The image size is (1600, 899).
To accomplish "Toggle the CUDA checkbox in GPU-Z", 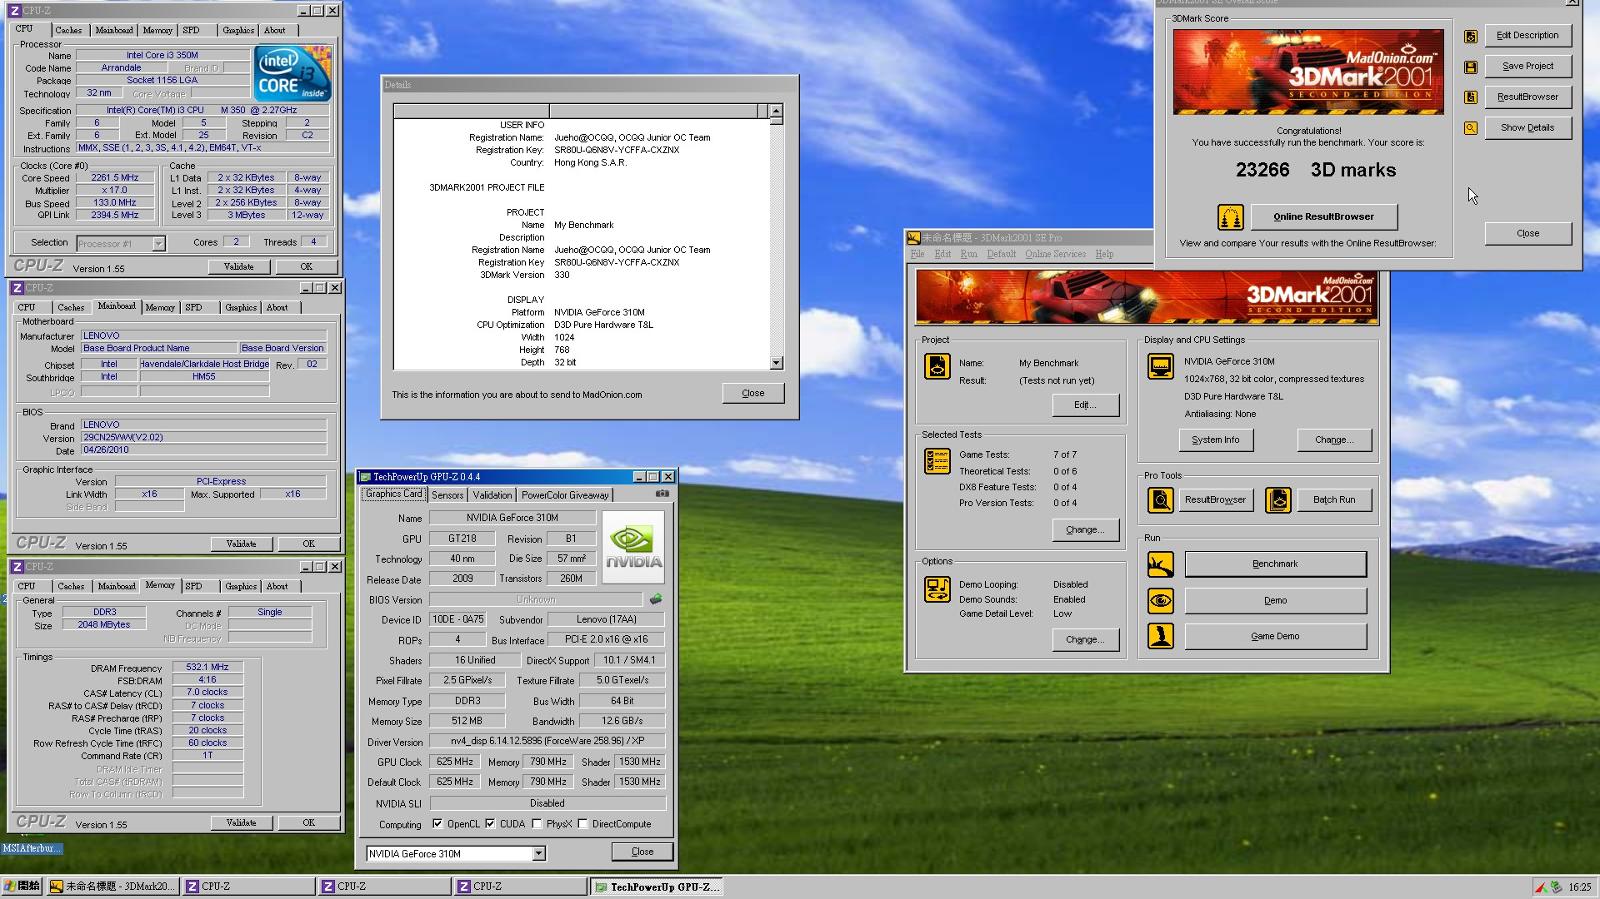I will click(490, 824).
